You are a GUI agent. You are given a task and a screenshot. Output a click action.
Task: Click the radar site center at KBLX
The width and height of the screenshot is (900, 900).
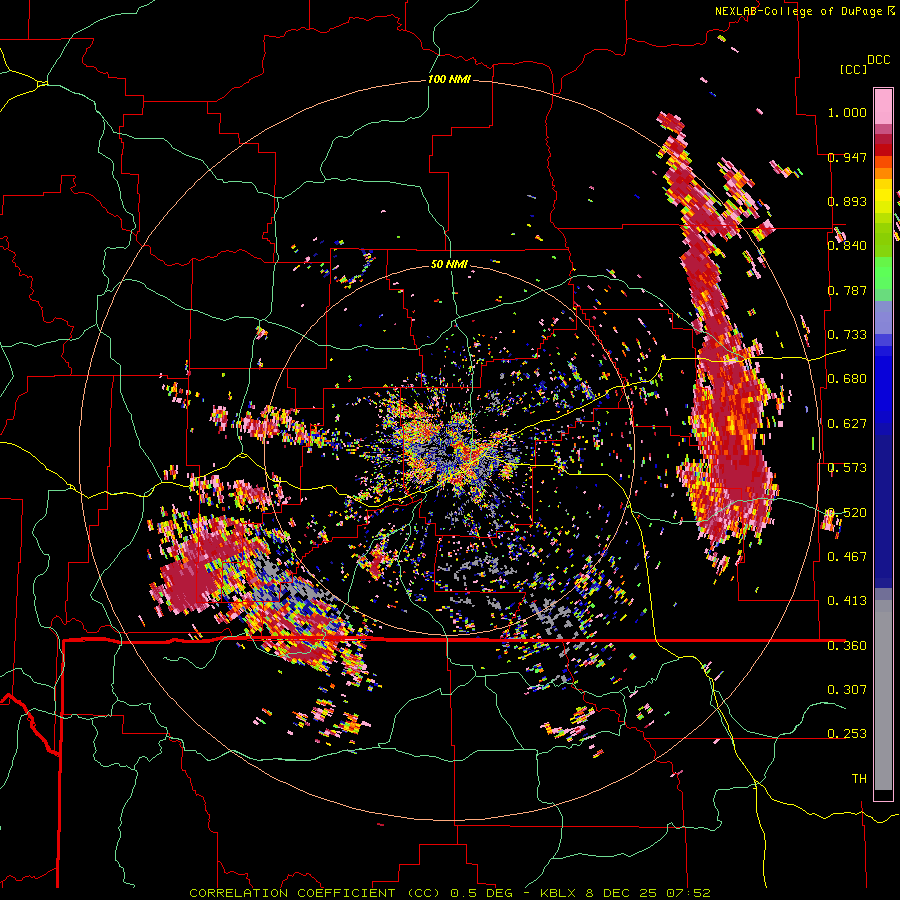(449, 451)
